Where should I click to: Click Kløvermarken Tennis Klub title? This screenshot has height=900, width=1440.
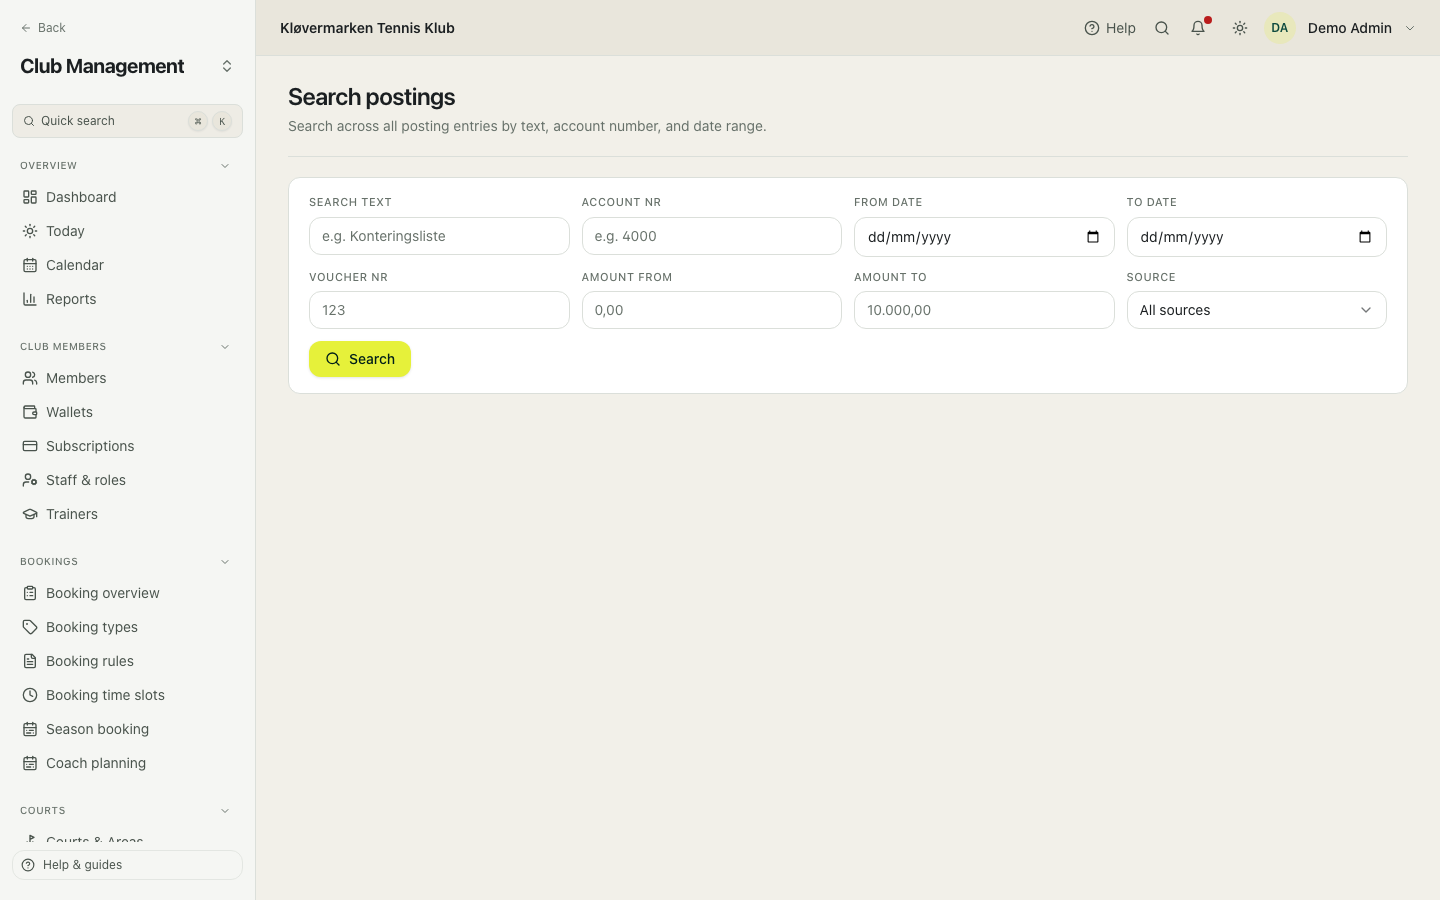[x=367, y=28]
